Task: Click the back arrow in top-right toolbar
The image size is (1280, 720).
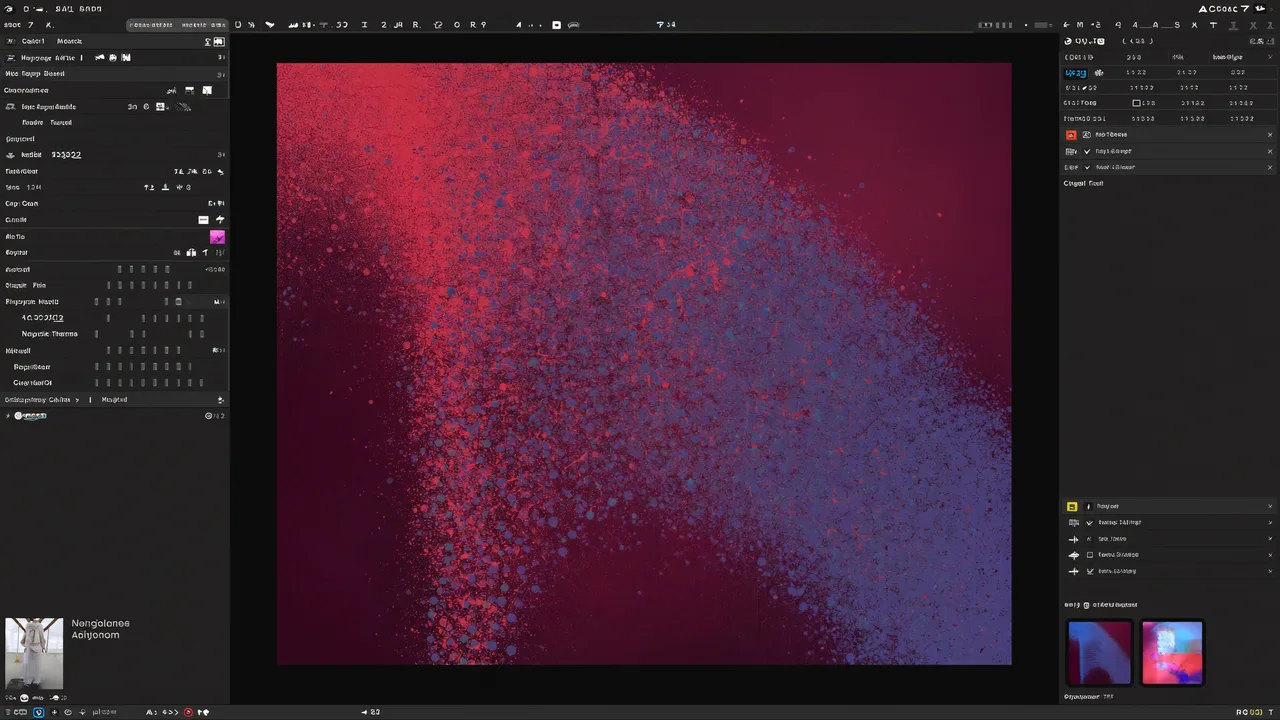Action: (x=1067, y=25)
